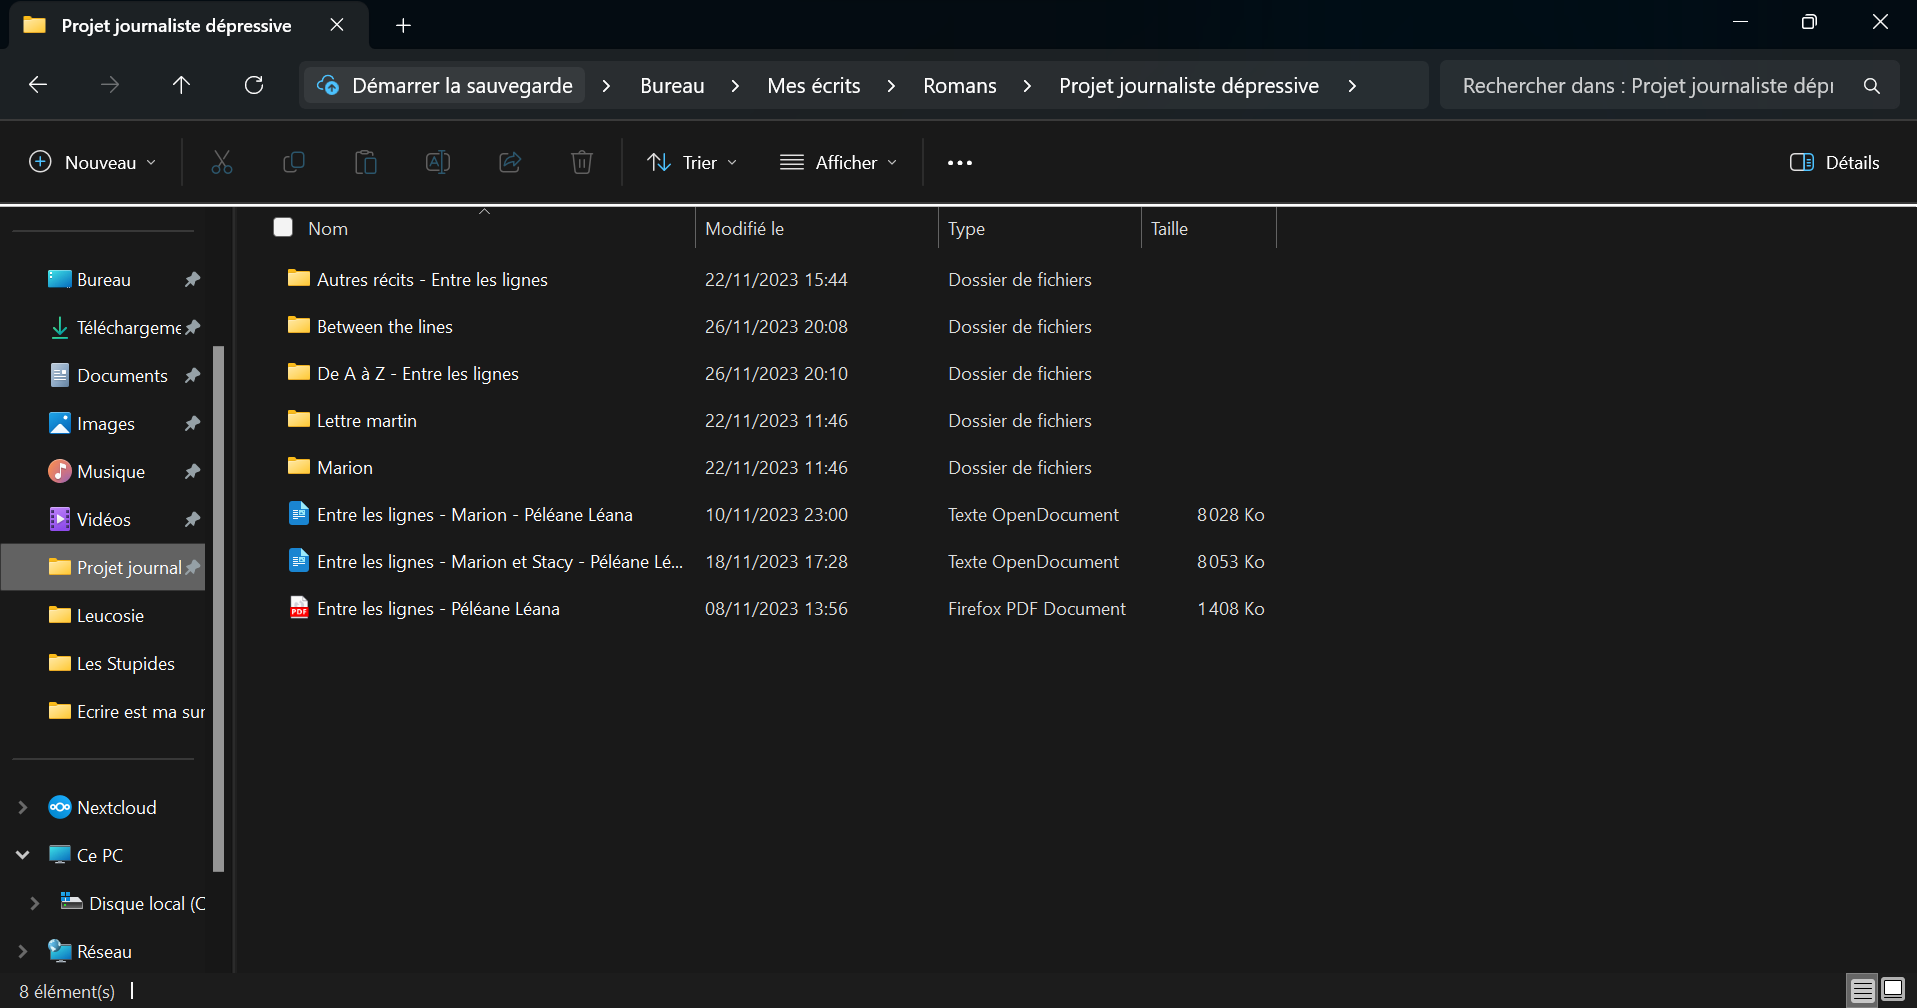The width and height of the screenshot is (1917, 1008).
Task: Click the Share icon in toolbar
Action: (510, 162)
